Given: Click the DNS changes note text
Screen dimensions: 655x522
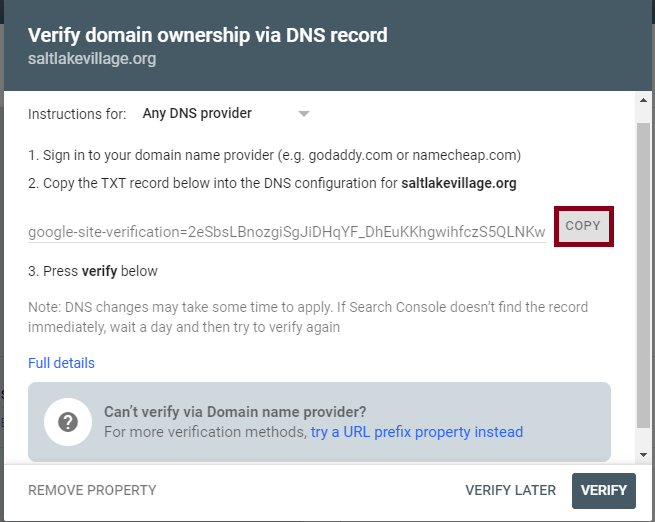Looking at the screenshot, I should tap(308, 317).
